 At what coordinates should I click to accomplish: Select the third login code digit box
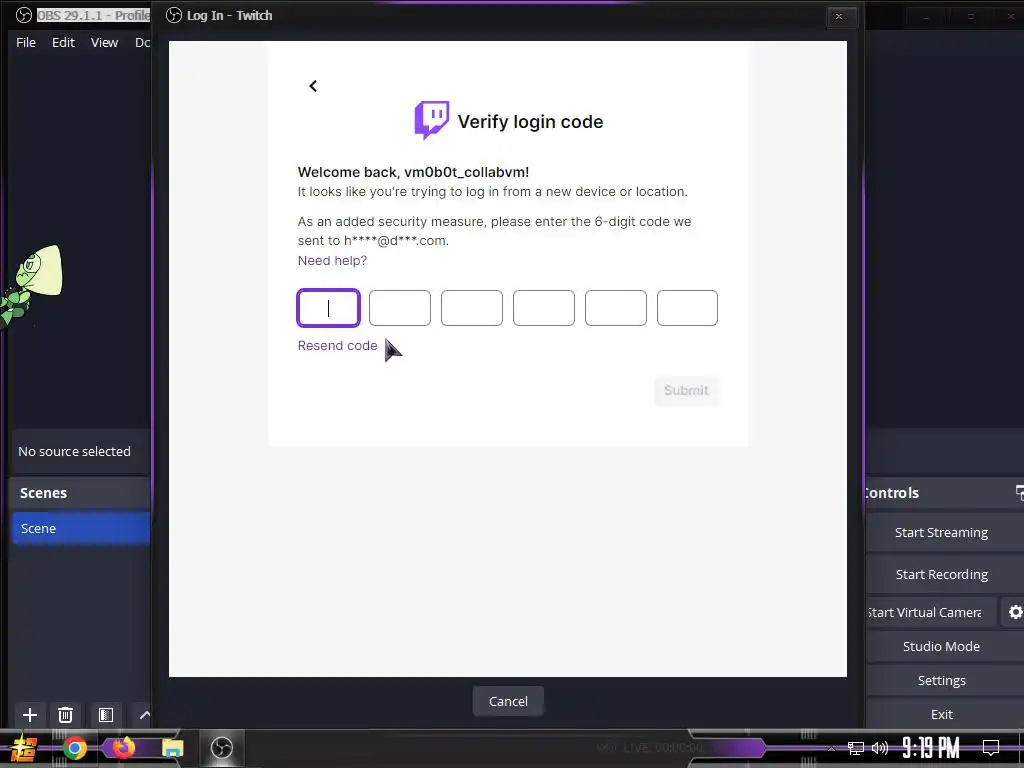pyautogui.click(x=472, y=308)
